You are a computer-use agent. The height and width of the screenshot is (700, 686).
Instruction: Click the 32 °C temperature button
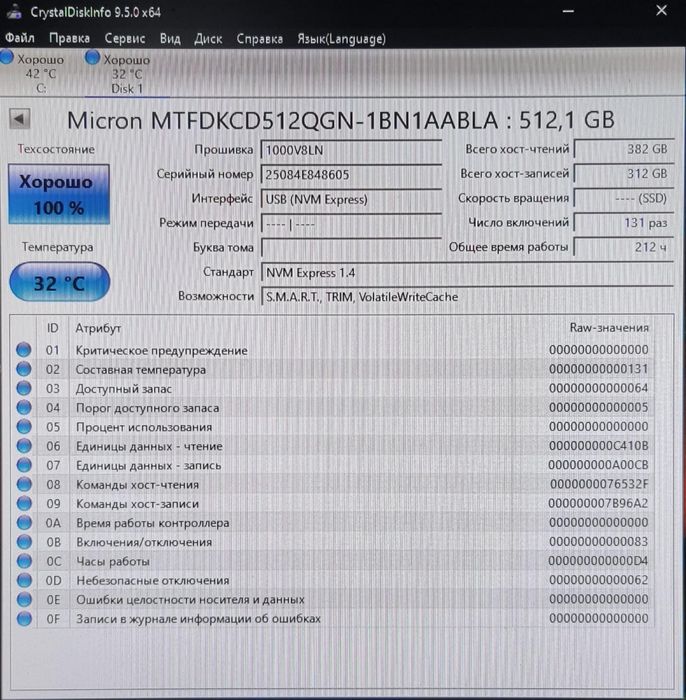[59, 283]
